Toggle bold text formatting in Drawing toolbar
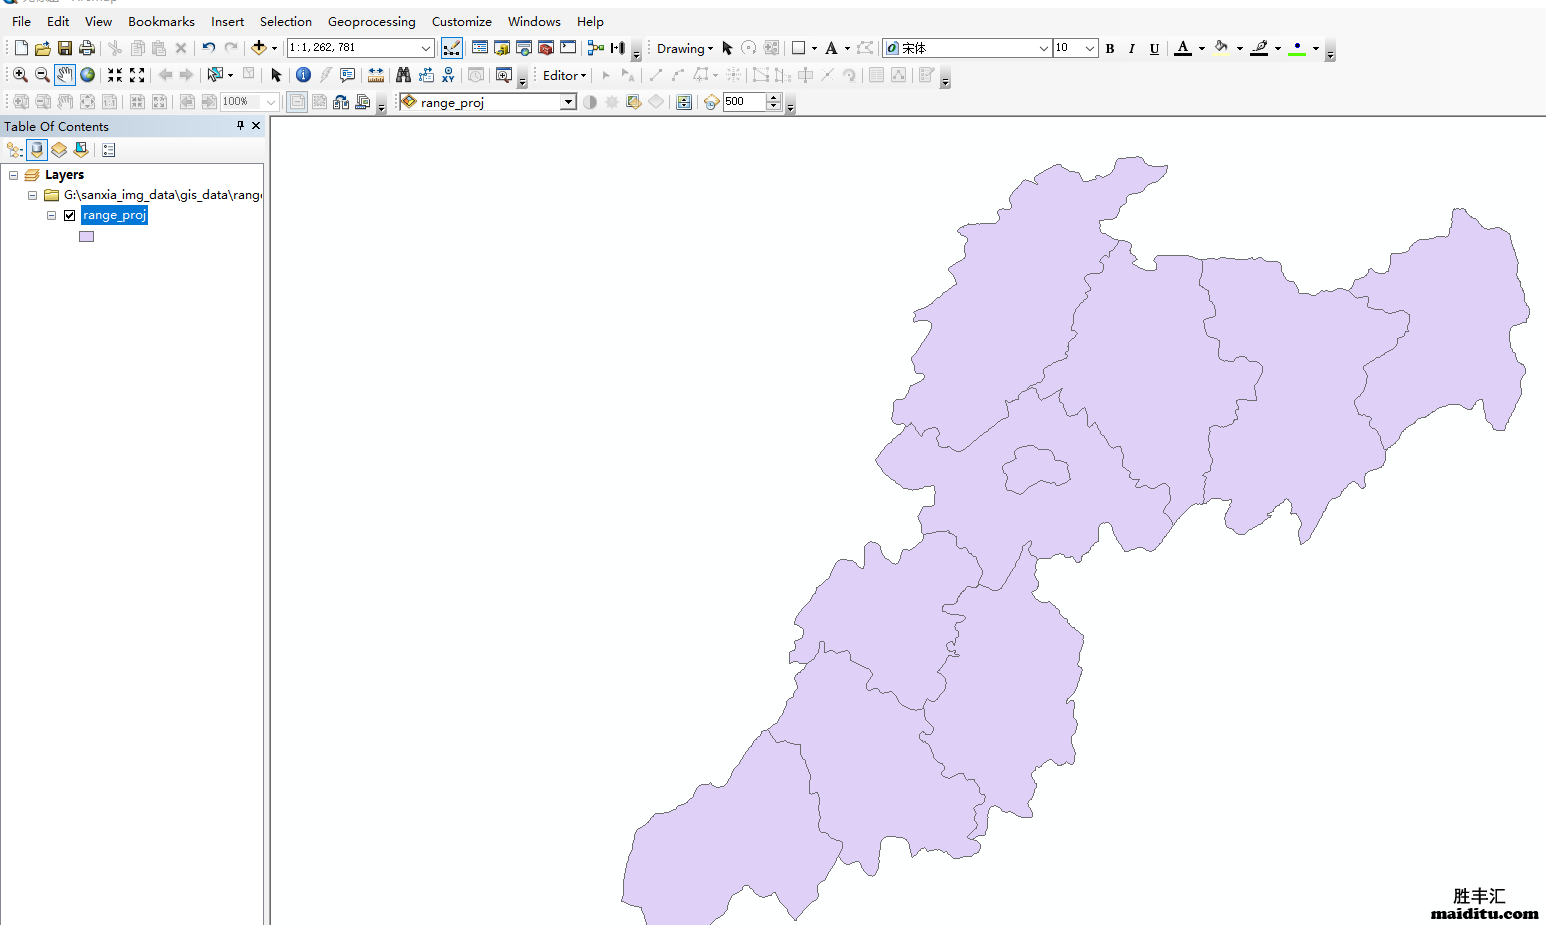 1109,48
